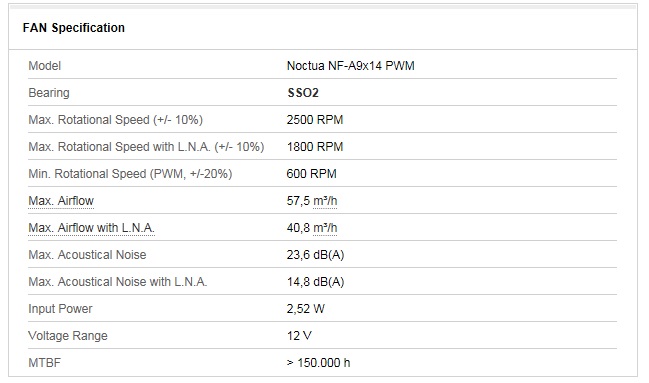
Task: Click the Voltage Range label
Action: (68, 335)
